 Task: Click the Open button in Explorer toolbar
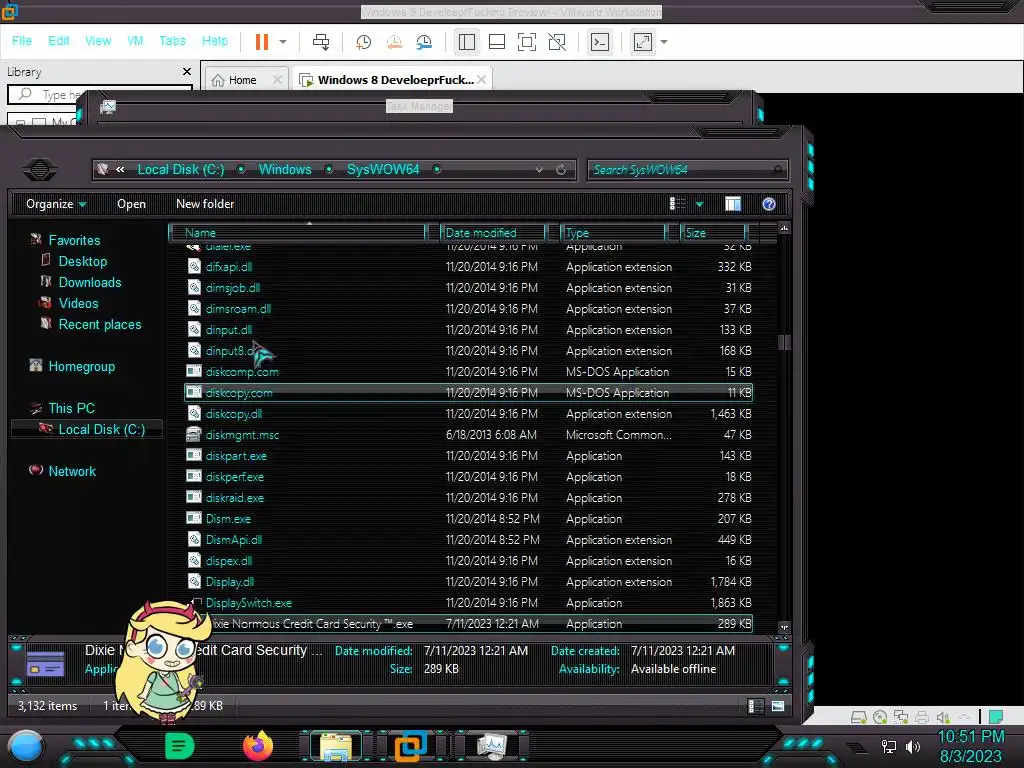click(x=131, y=204)
